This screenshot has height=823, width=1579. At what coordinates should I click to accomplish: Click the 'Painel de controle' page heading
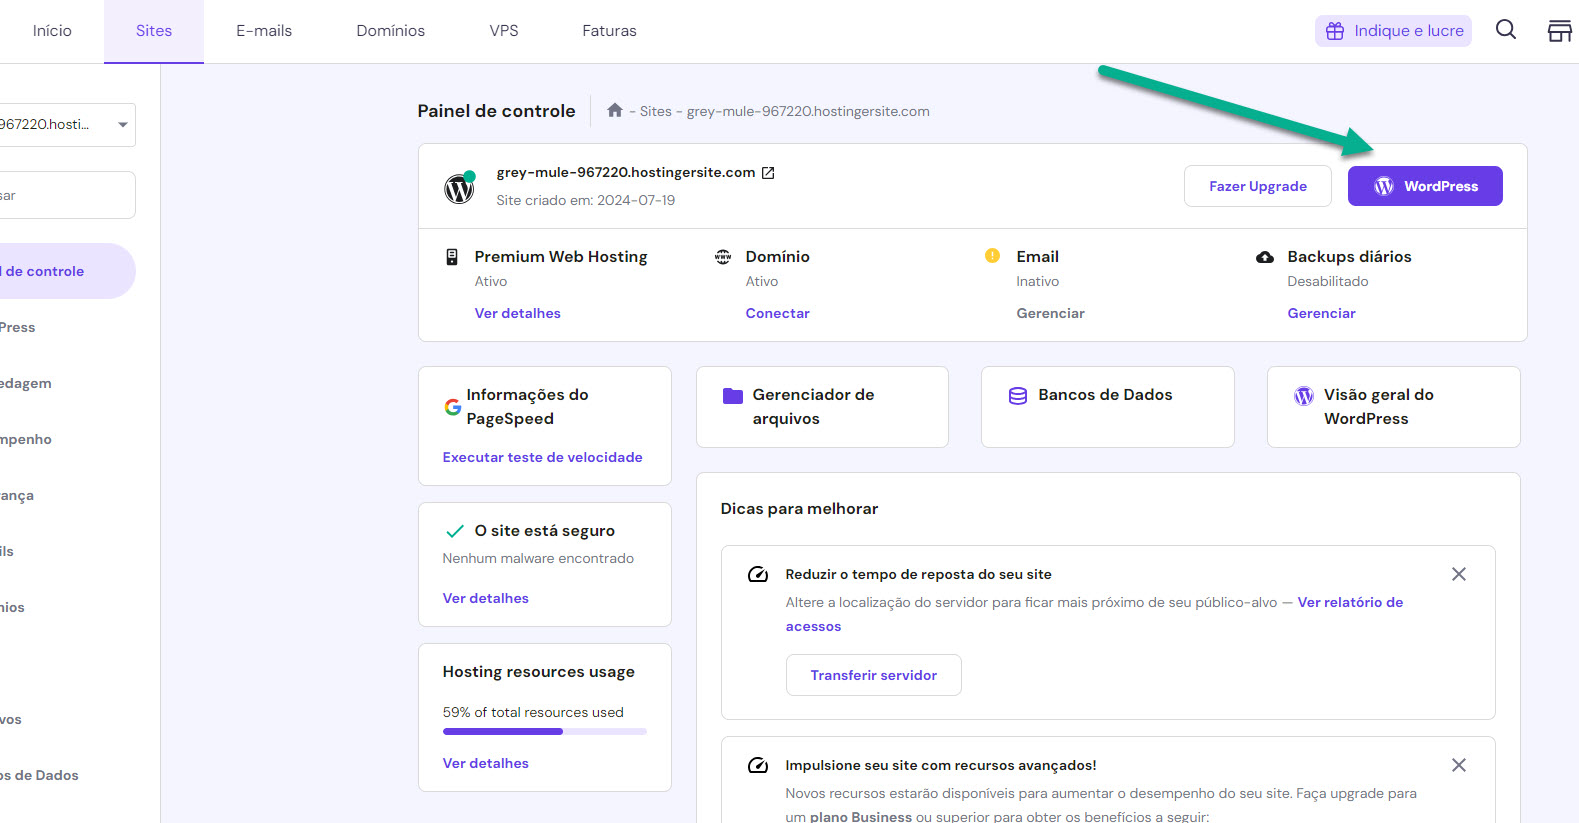(496, 111)
